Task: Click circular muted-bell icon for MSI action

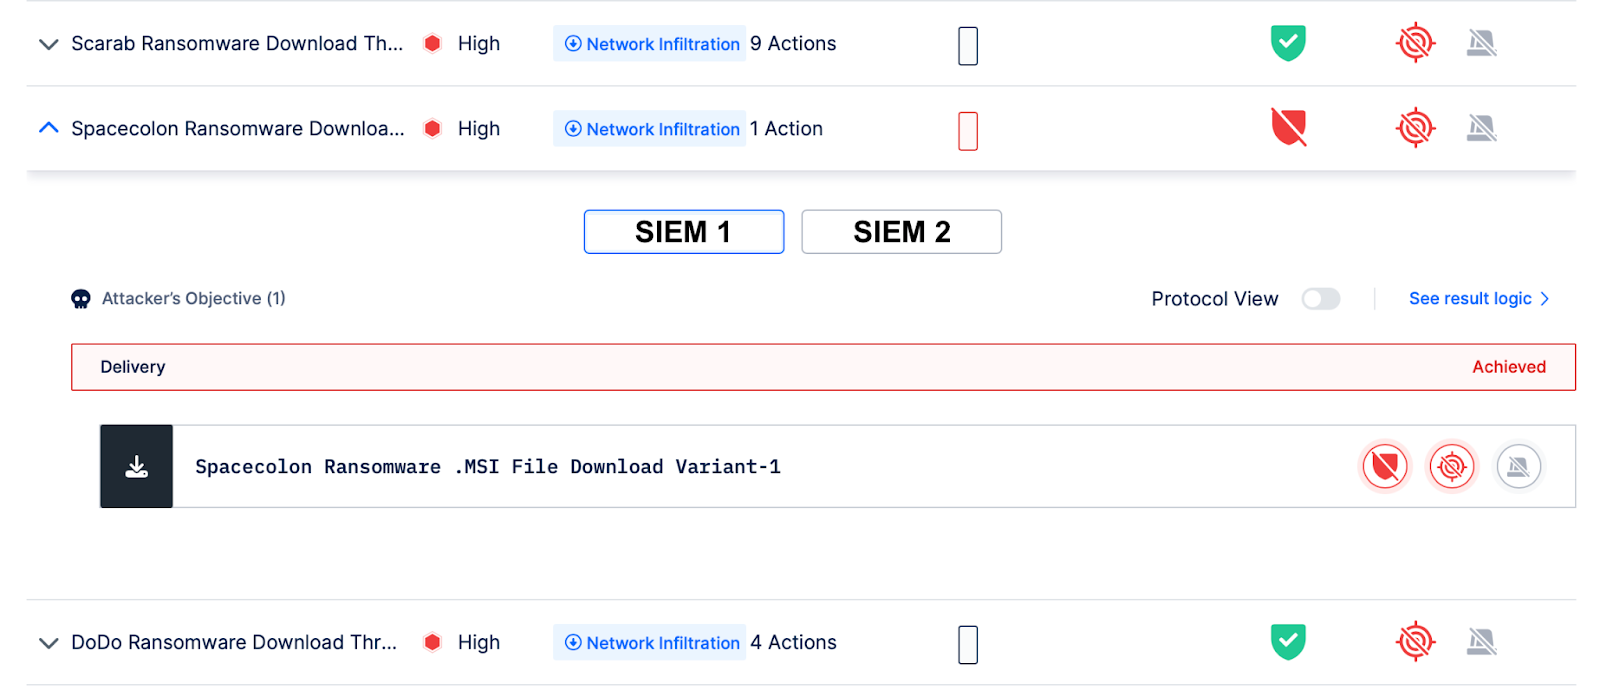Action: [1518, 466]
